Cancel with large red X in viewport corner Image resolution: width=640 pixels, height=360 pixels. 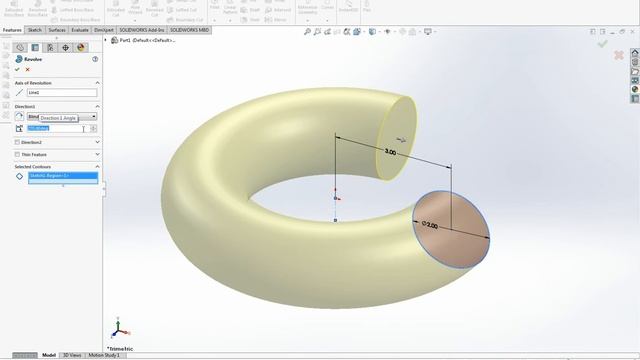click(619, 55)
